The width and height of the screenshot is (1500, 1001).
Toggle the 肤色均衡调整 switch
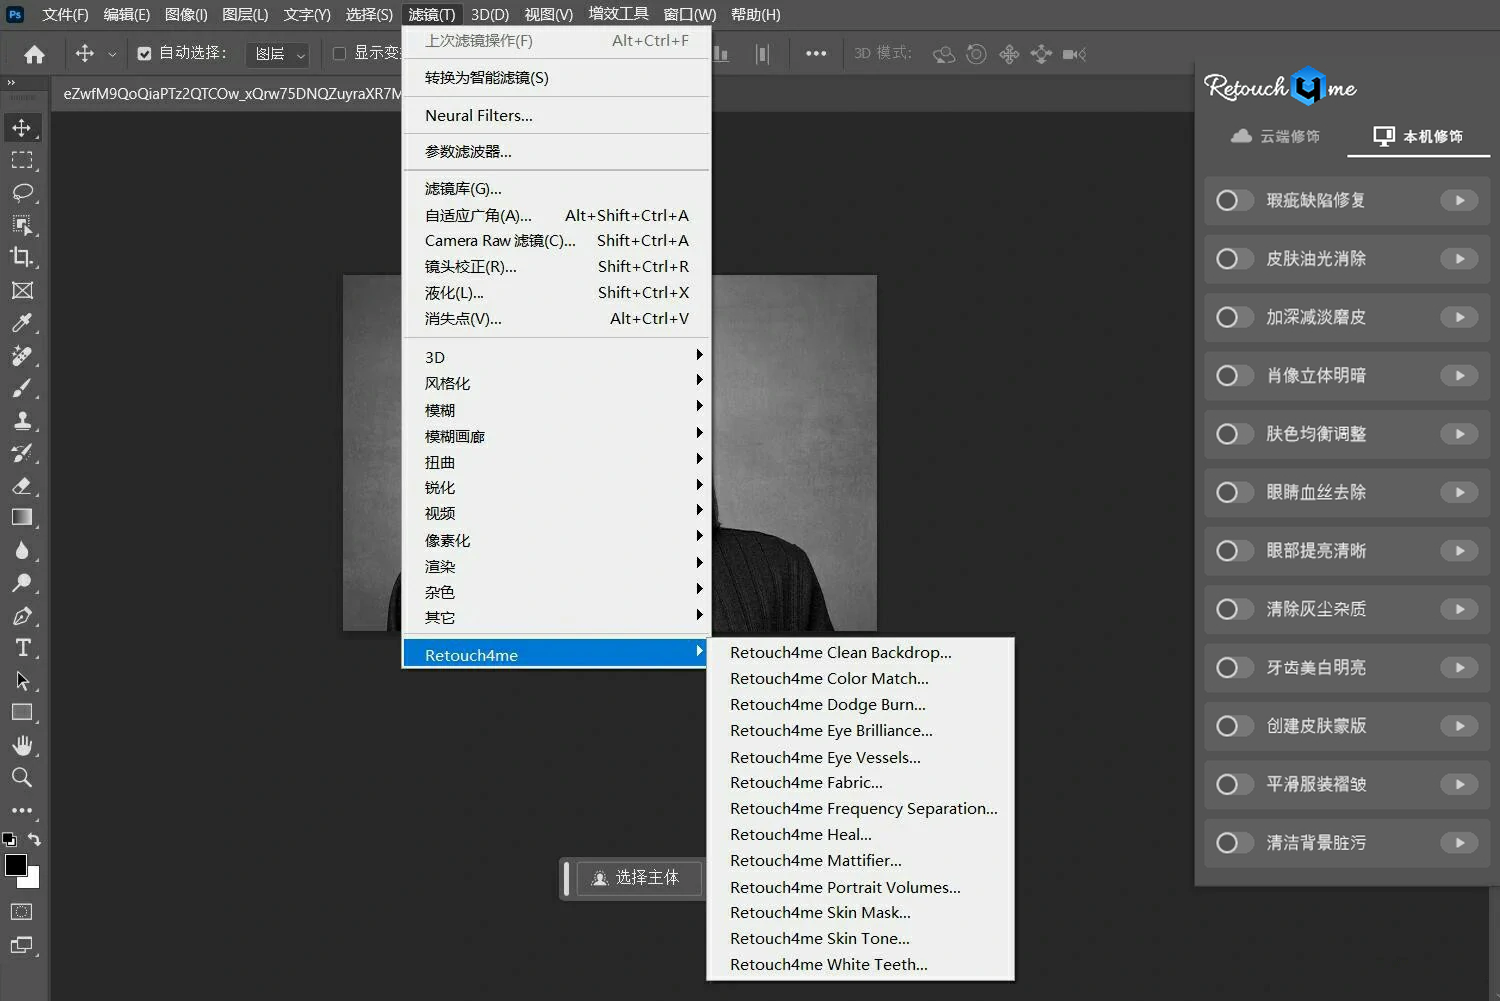1233,434
